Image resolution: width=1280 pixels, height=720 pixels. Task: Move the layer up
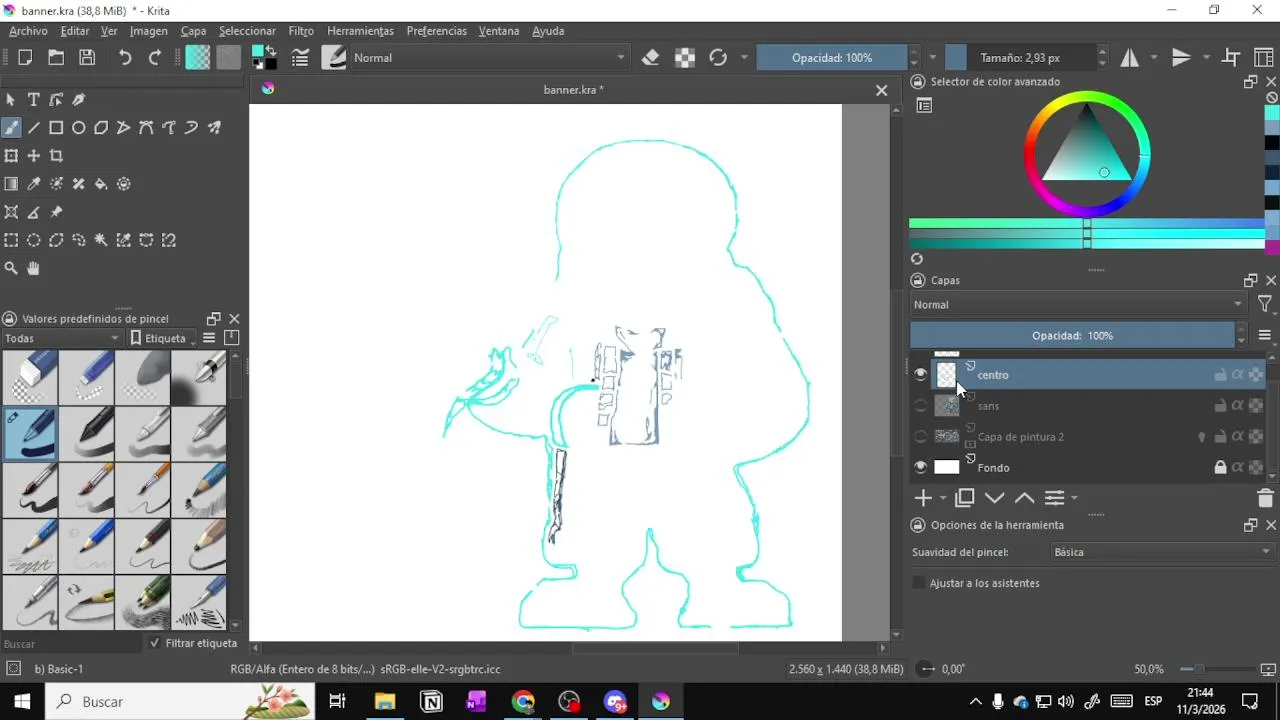tap(1024, 497)
